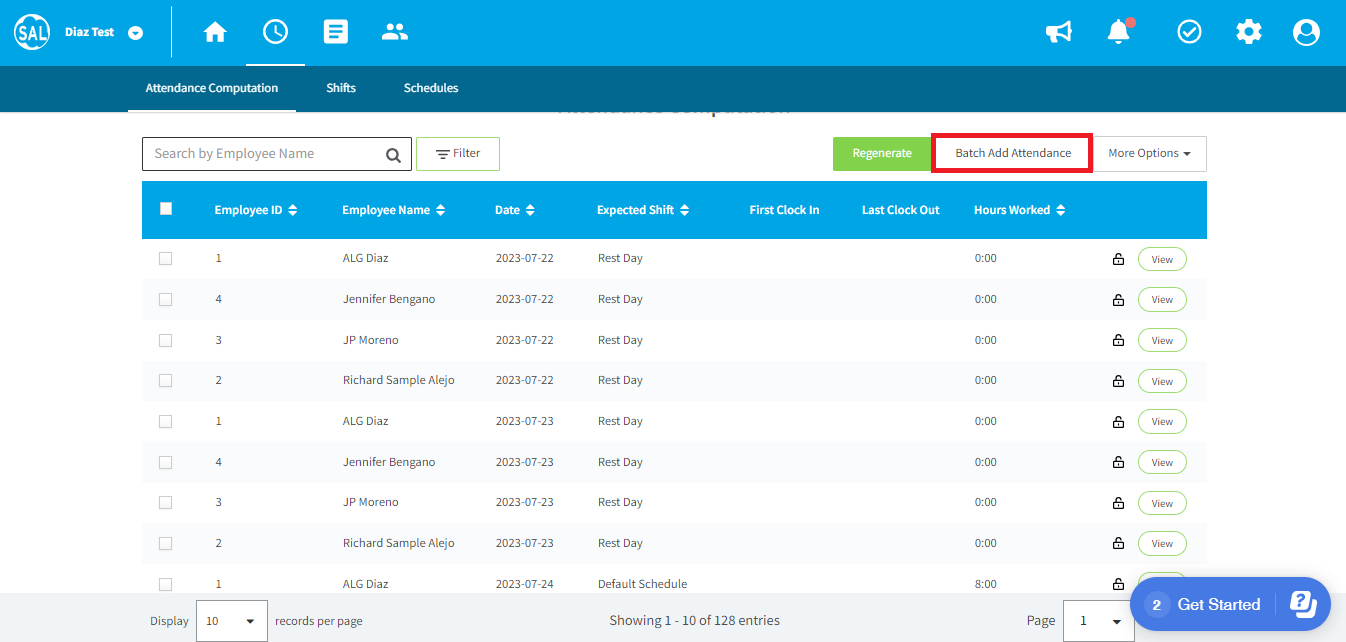1346x642 pixels.
Task: View the JP Moreno 2023-07-23 record
Action: tap(1162, 503)
